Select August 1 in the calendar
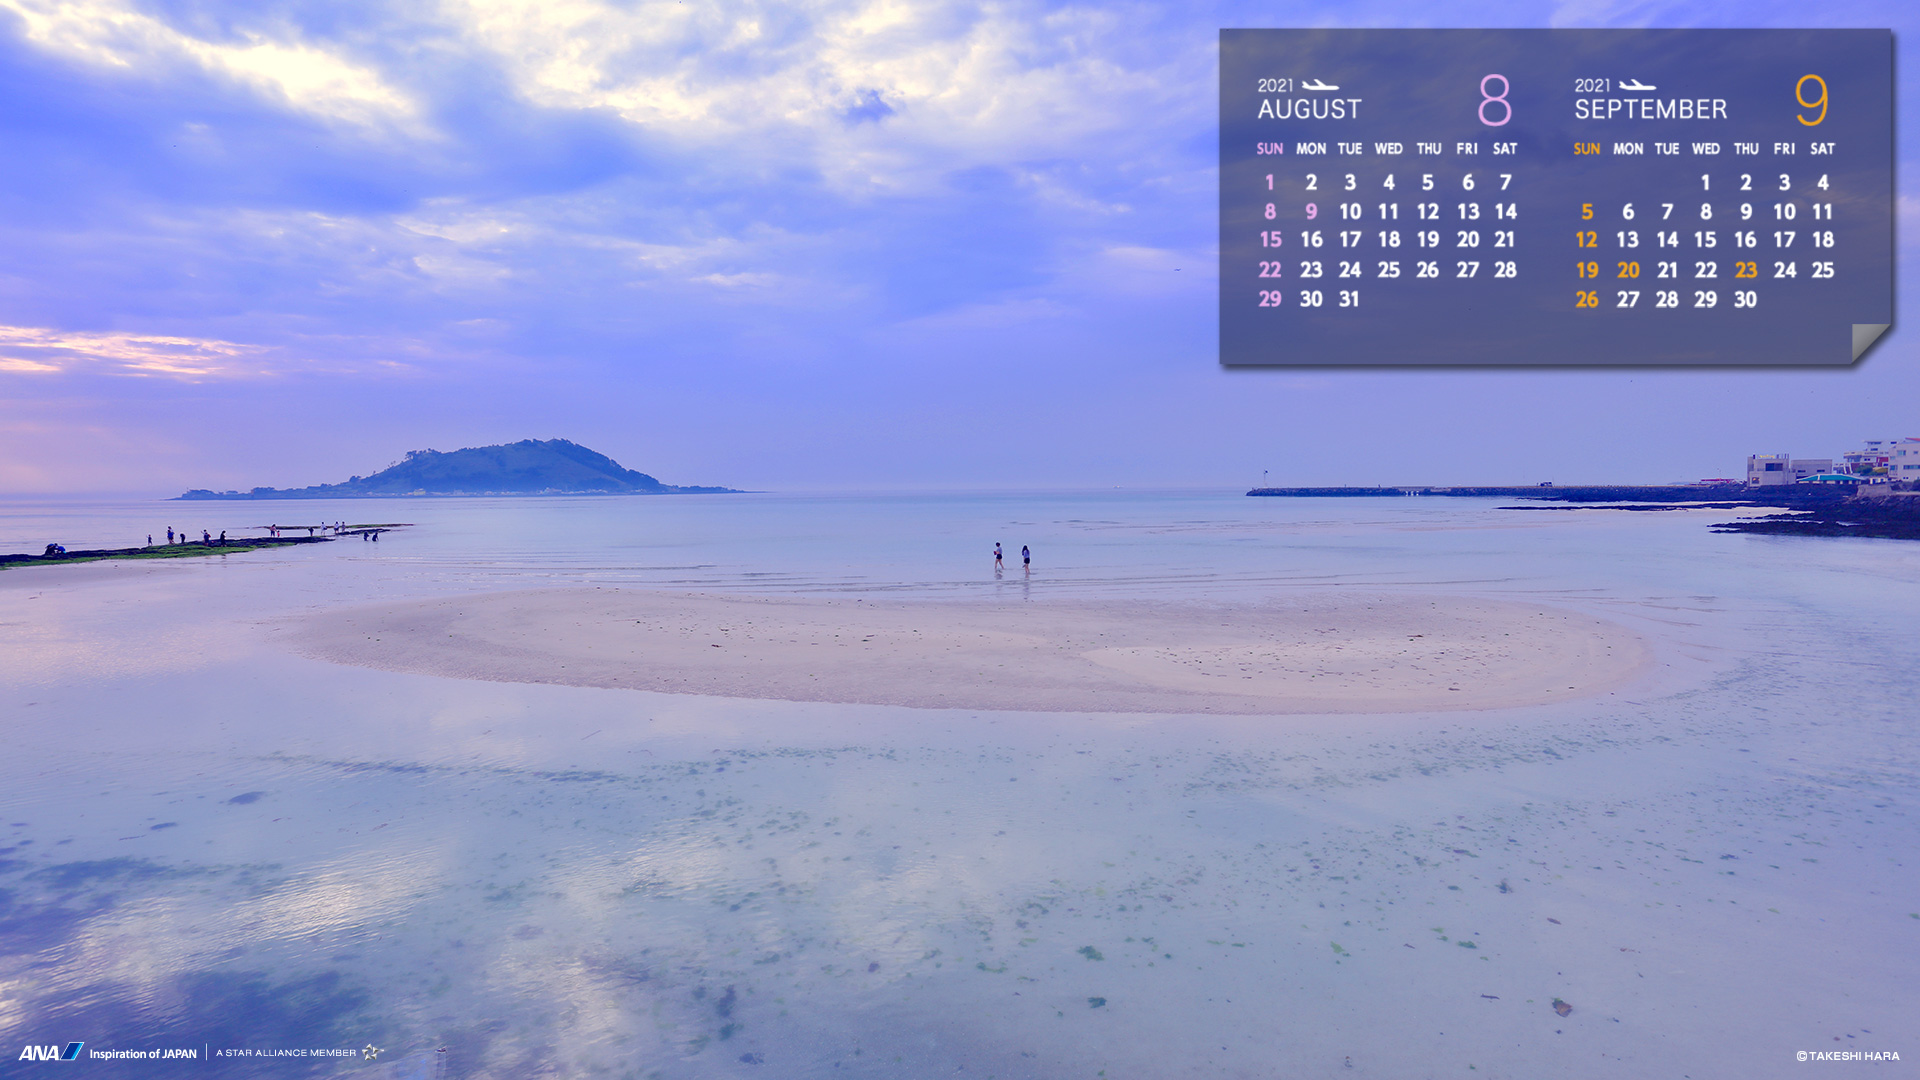Viewport: 1920px width, 1080px height. 1270,182
